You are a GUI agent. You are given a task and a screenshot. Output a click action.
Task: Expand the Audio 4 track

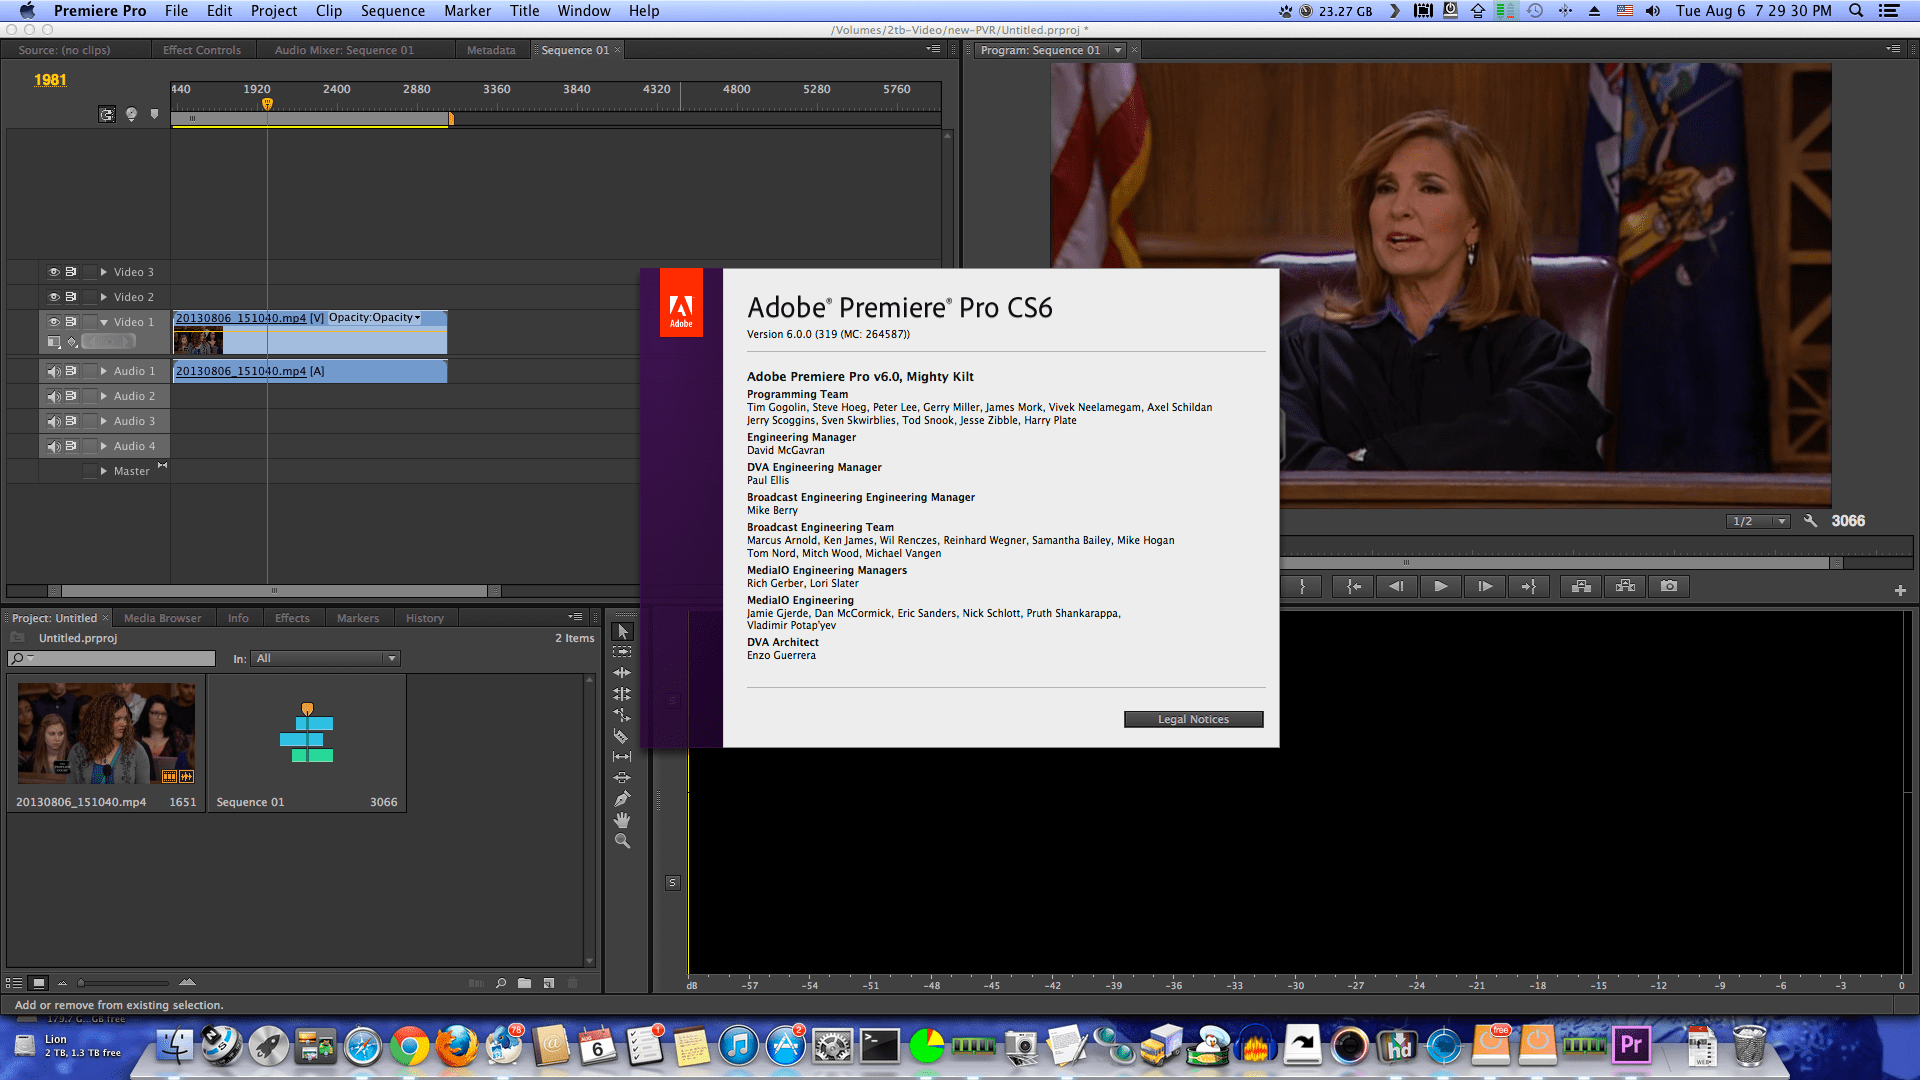103,446
